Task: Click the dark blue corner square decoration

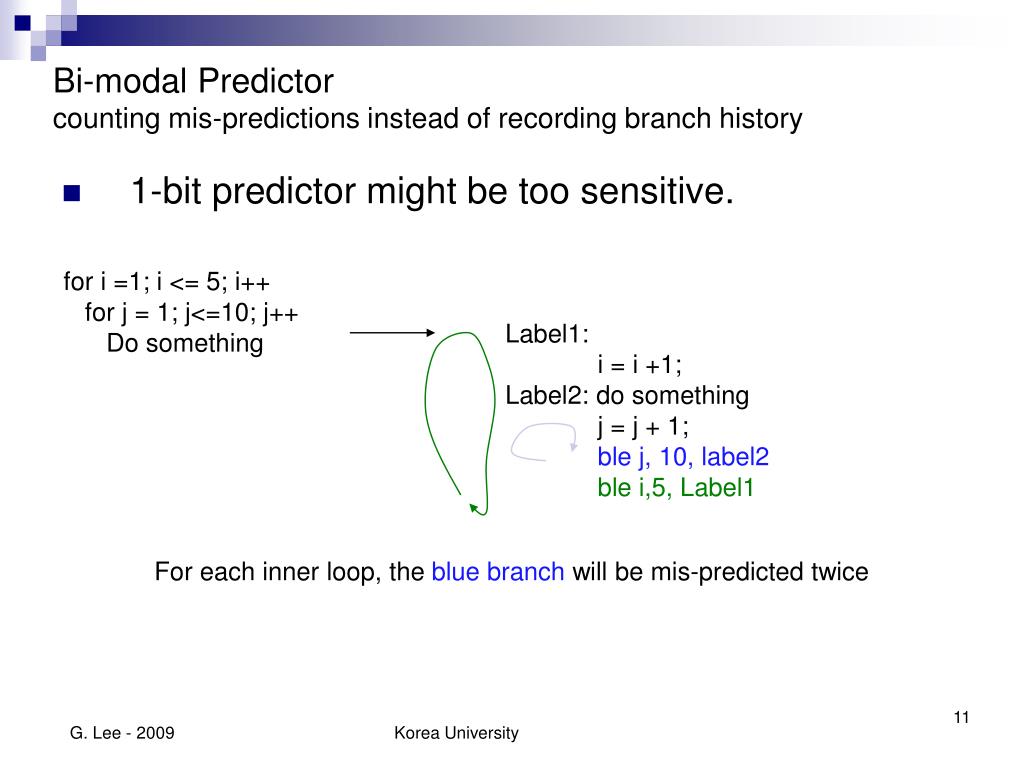Action: [x=22, y=23]
